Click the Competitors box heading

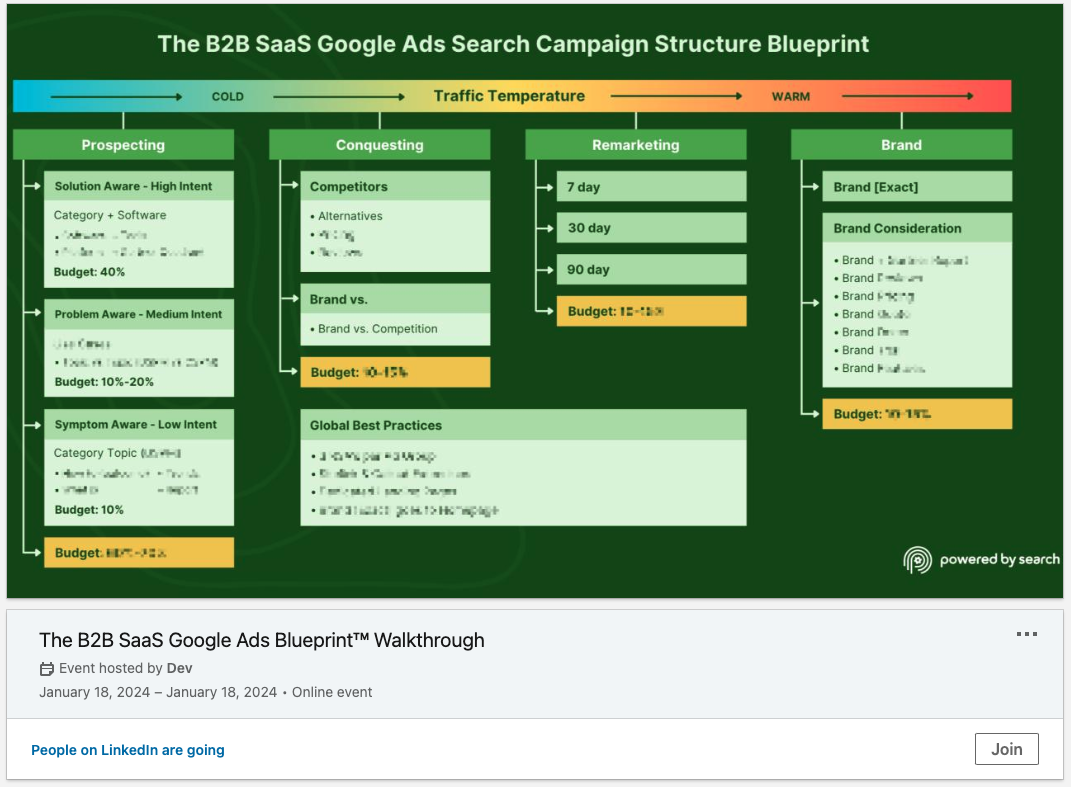(395, 187)
